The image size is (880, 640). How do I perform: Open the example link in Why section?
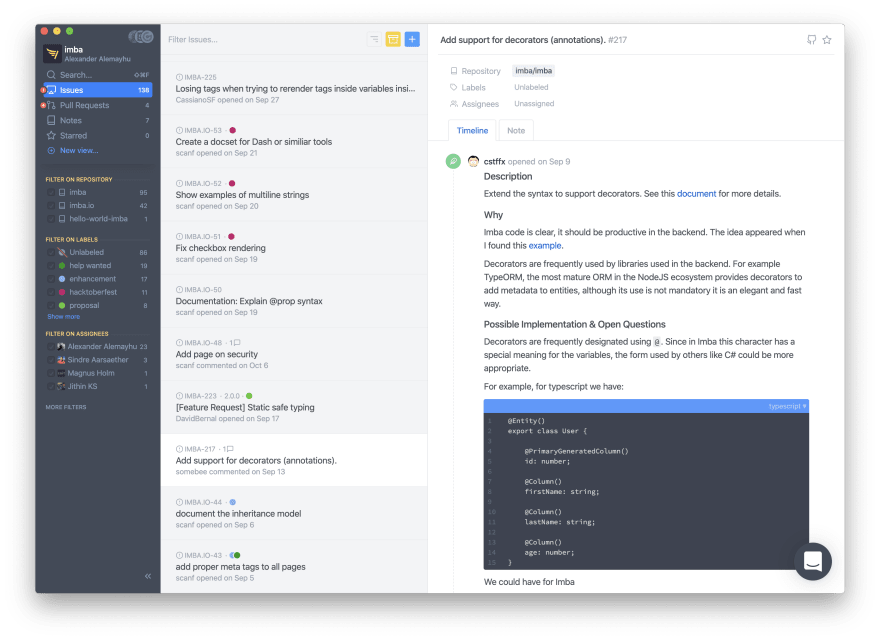point(544,245)
